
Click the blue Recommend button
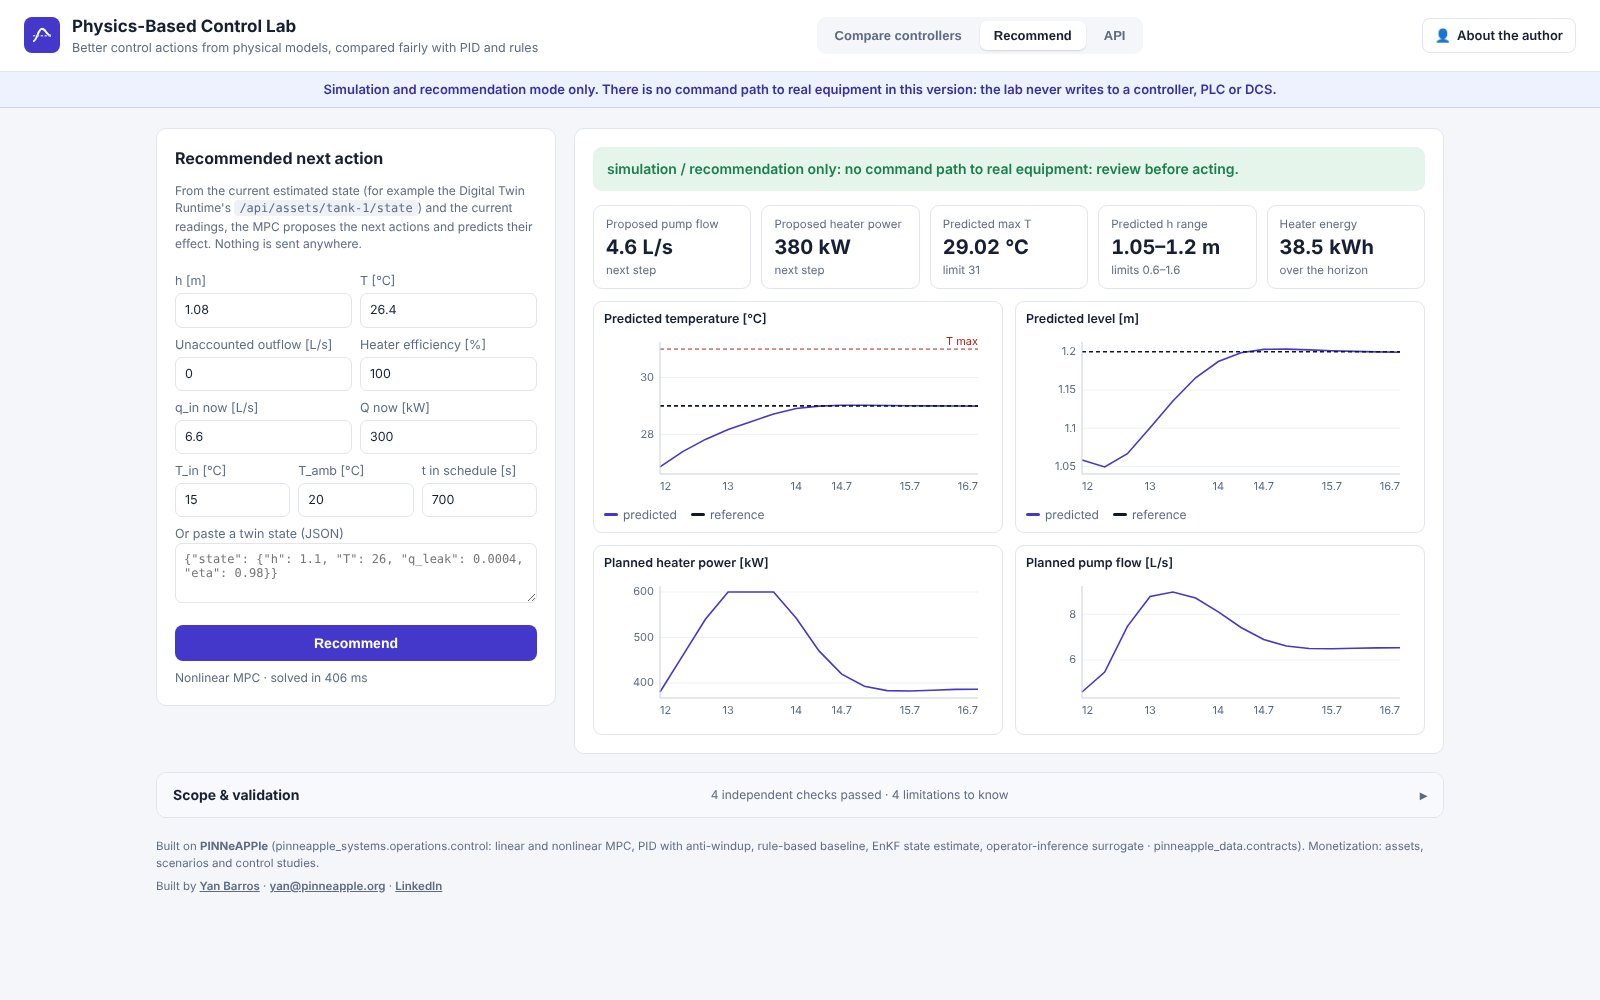pyautogui.click(x=356, y=643)
